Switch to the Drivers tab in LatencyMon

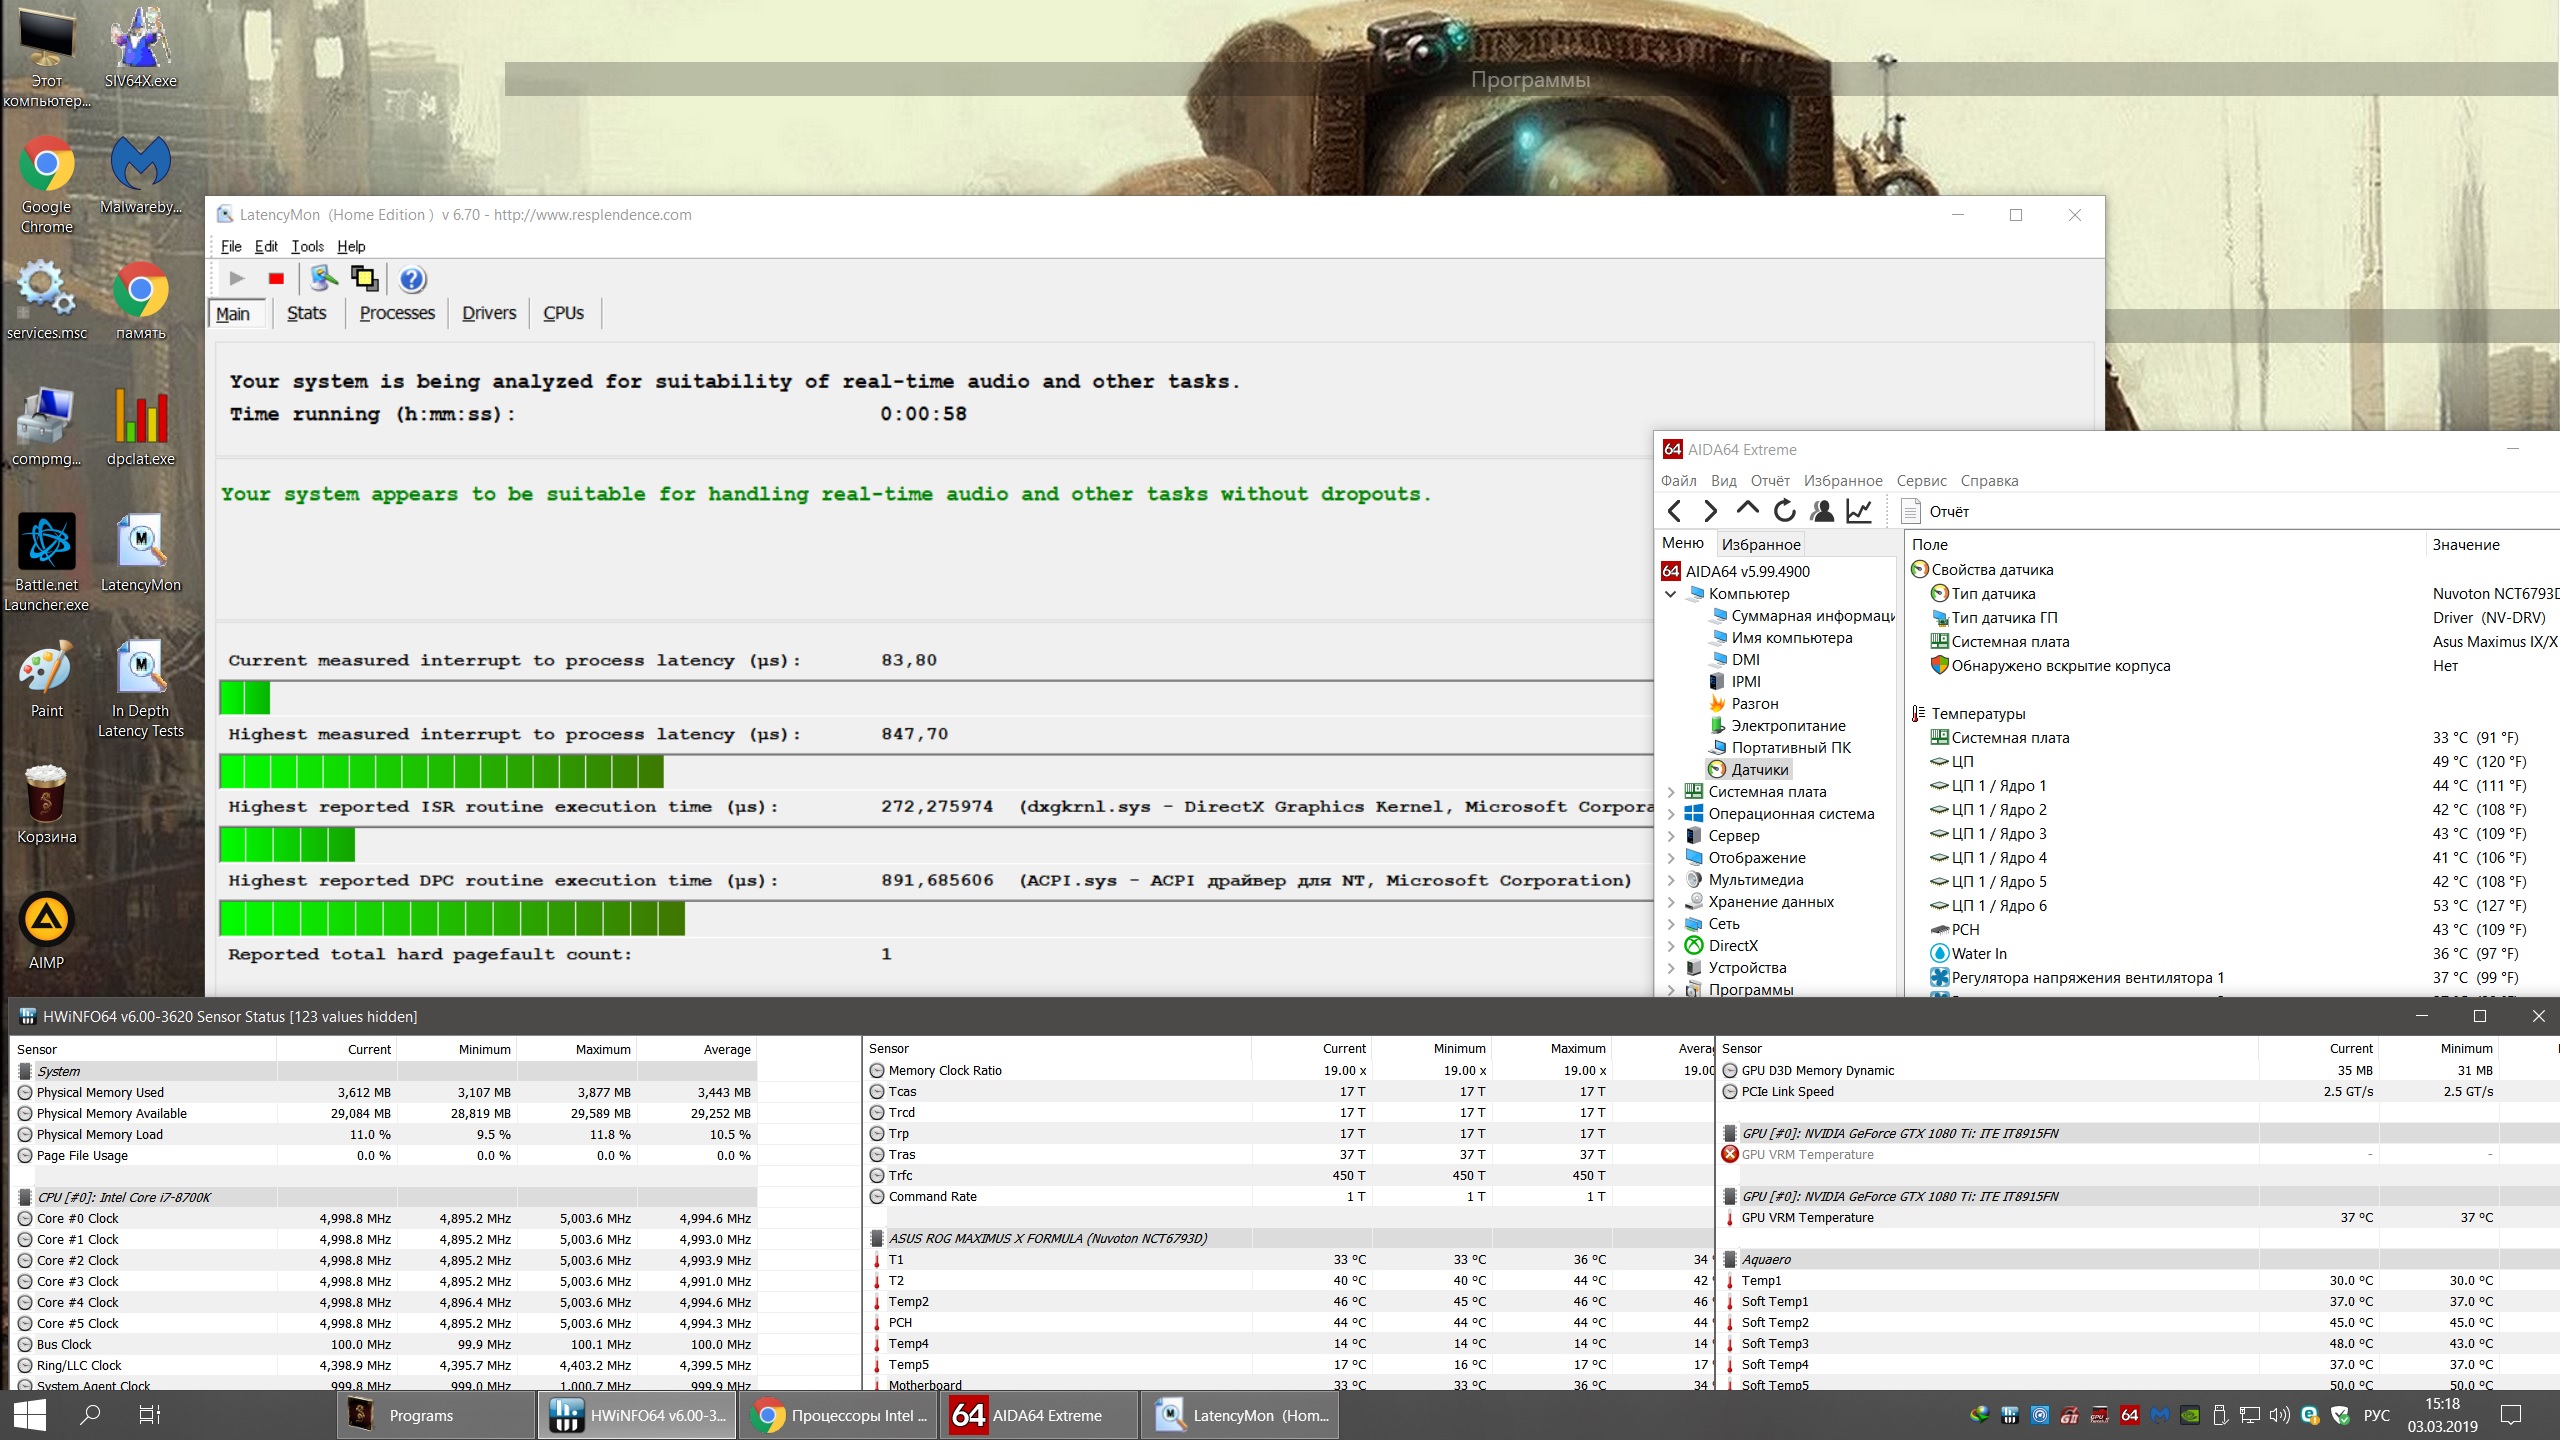(x=489, y=313)
